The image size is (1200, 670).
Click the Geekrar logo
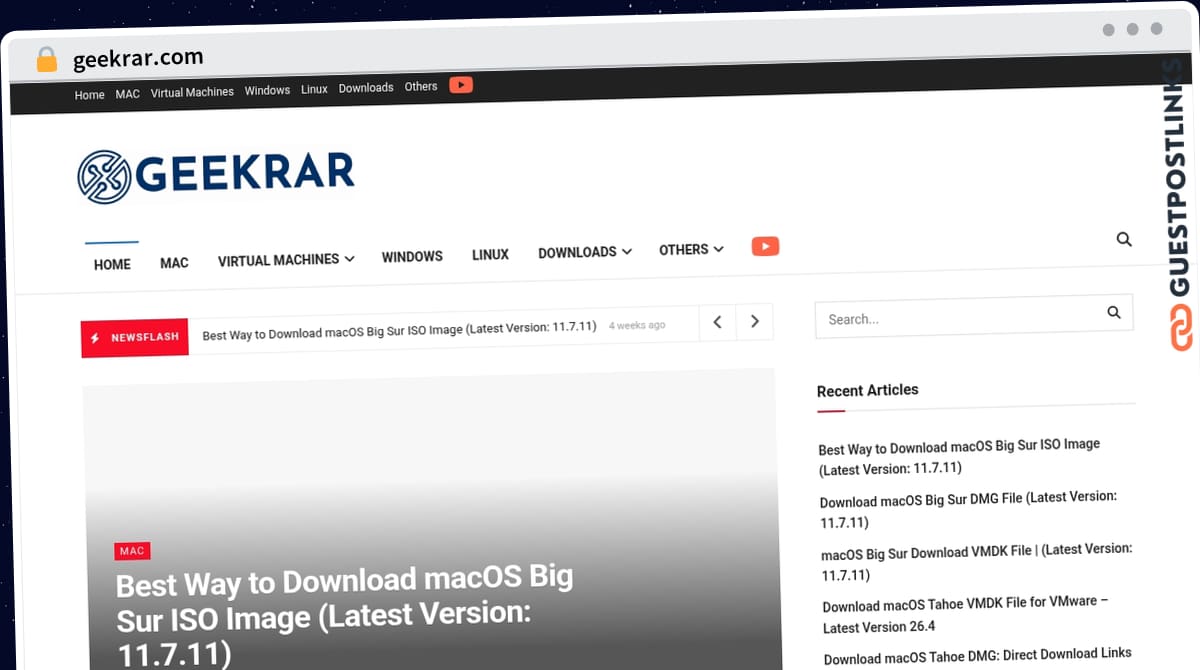pos(216,175)
